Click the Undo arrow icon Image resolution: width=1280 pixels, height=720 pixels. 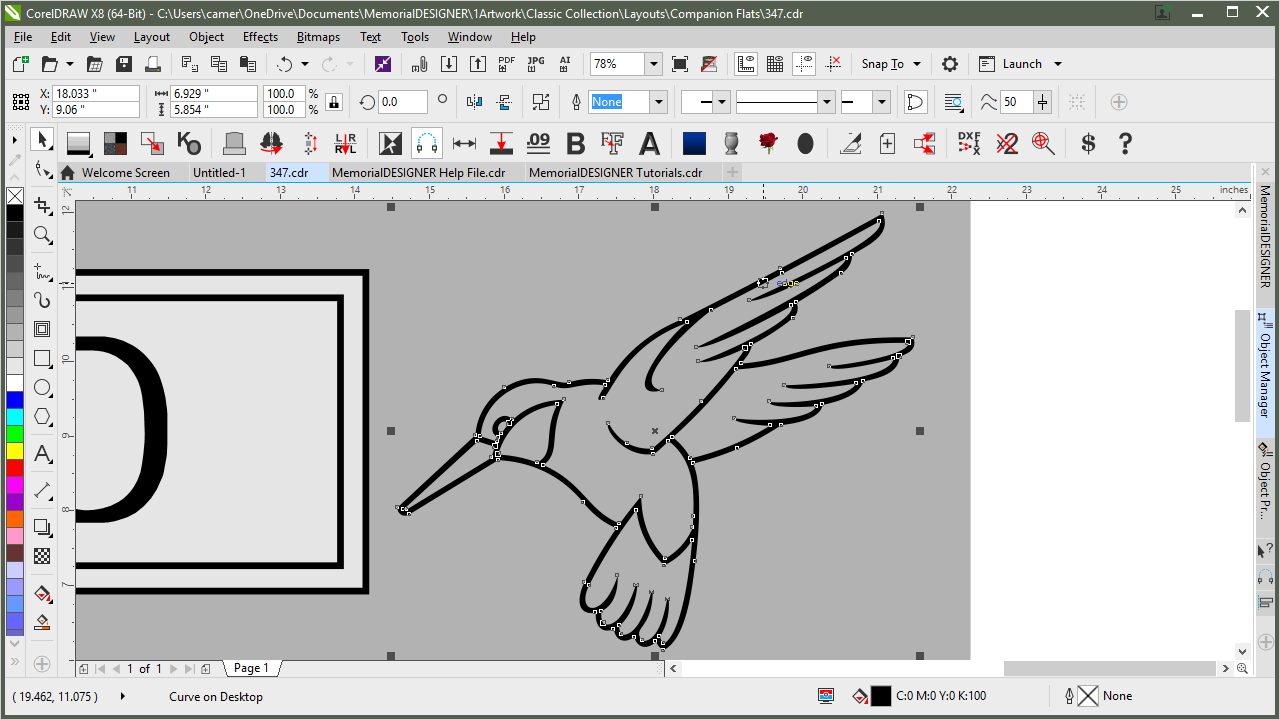(285, 64)
